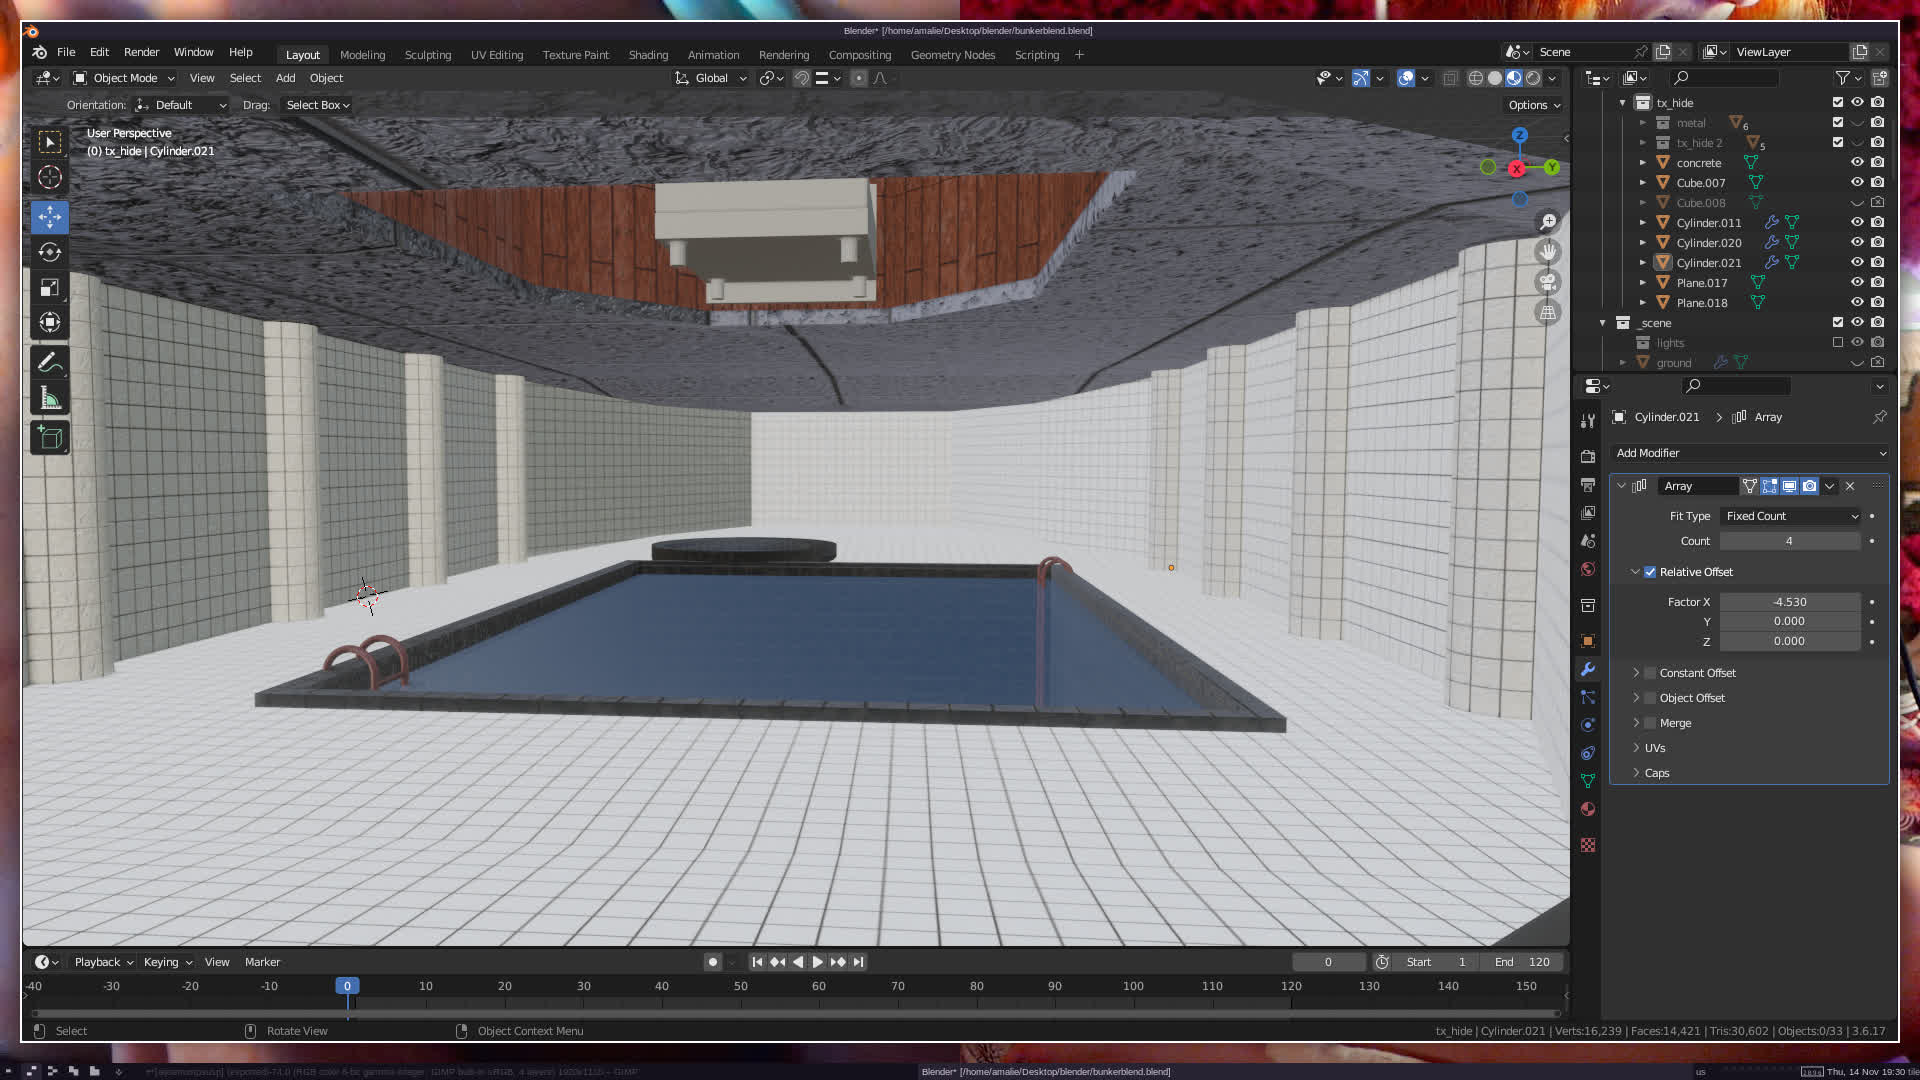Image resolution: width=1920 pixels, height=1080 pixels.
Task: Open the viewport Options popover
Action: click(x=1534, y=105)
